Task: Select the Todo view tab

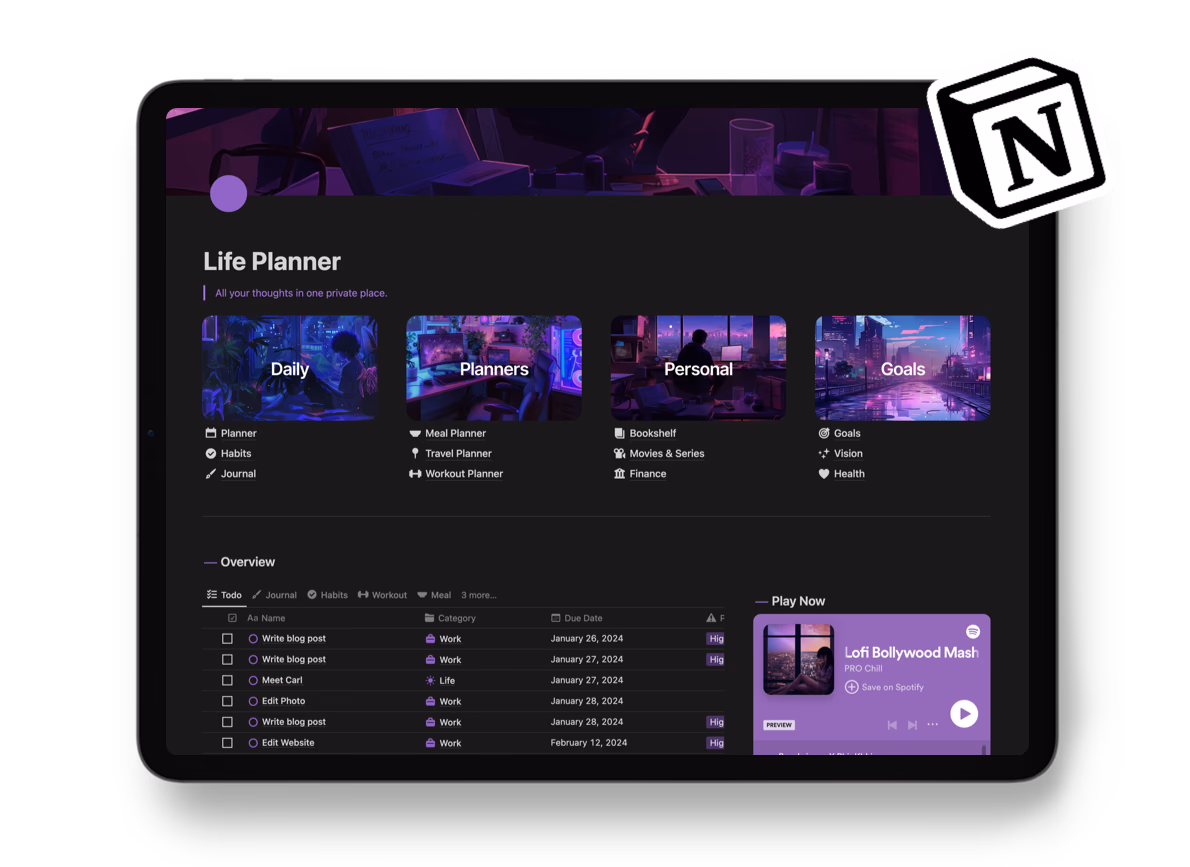Action: coord(224,594)
